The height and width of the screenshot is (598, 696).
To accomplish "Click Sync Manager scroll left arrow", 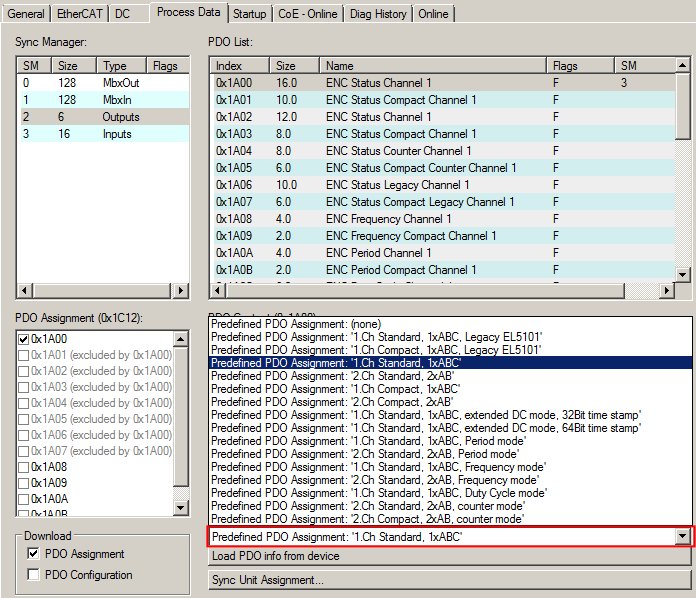I will (x=24, y=290).
